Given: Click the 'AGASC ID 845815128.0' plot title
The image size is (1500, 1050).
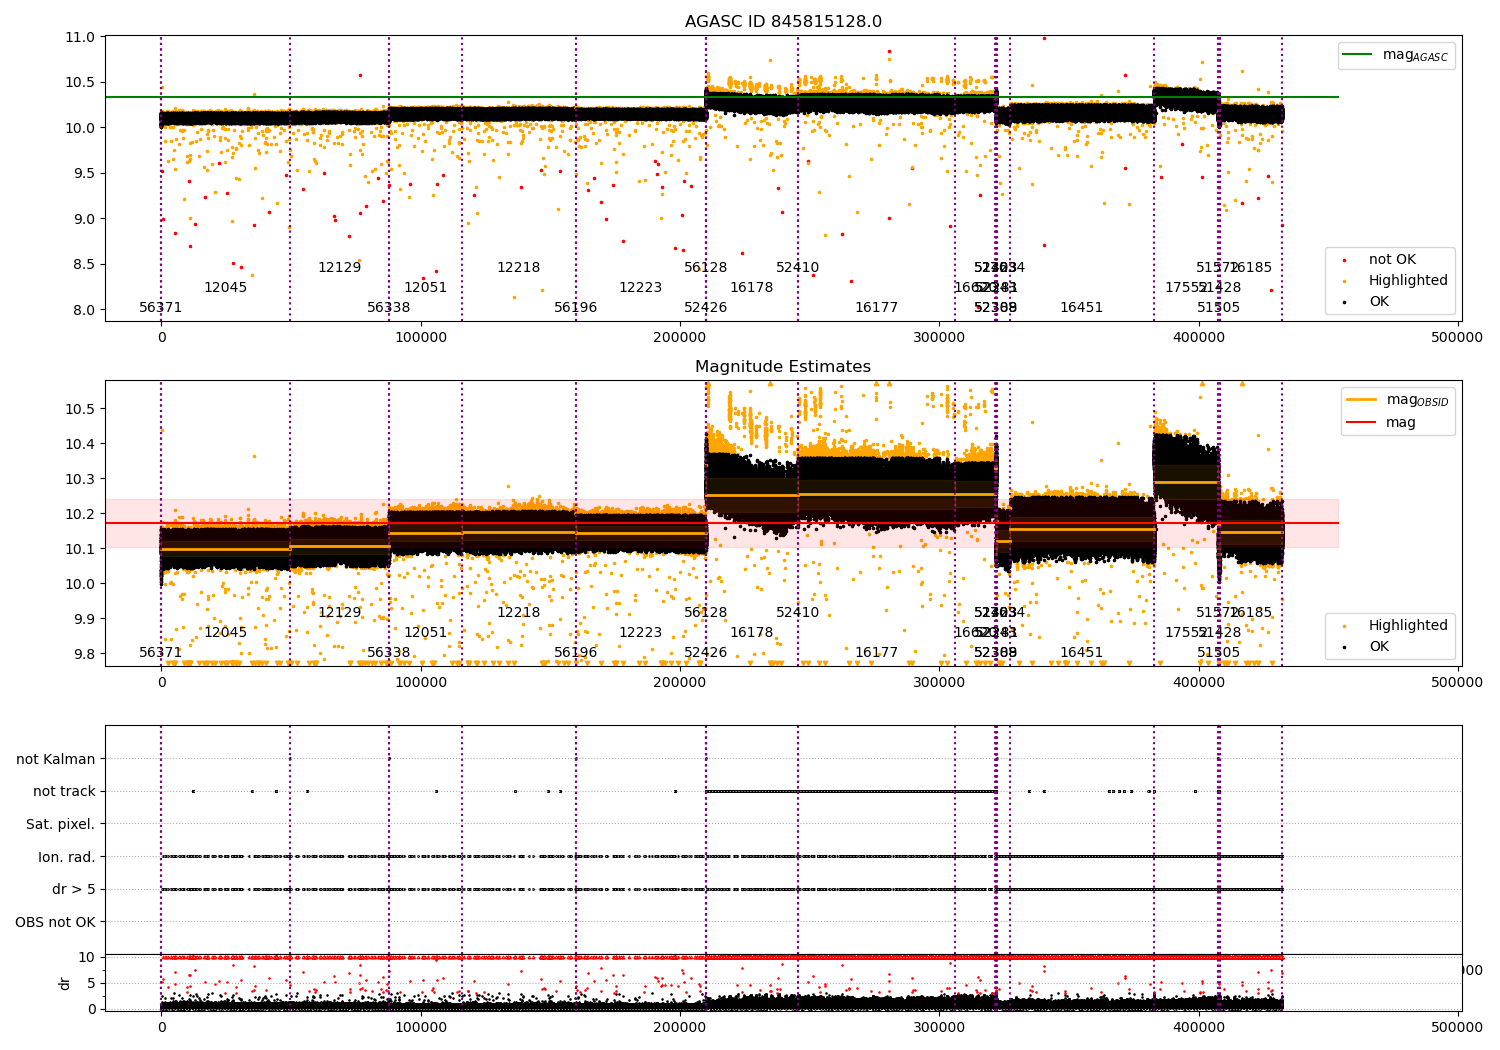Looking at the screenshot, I should point(783,22).
